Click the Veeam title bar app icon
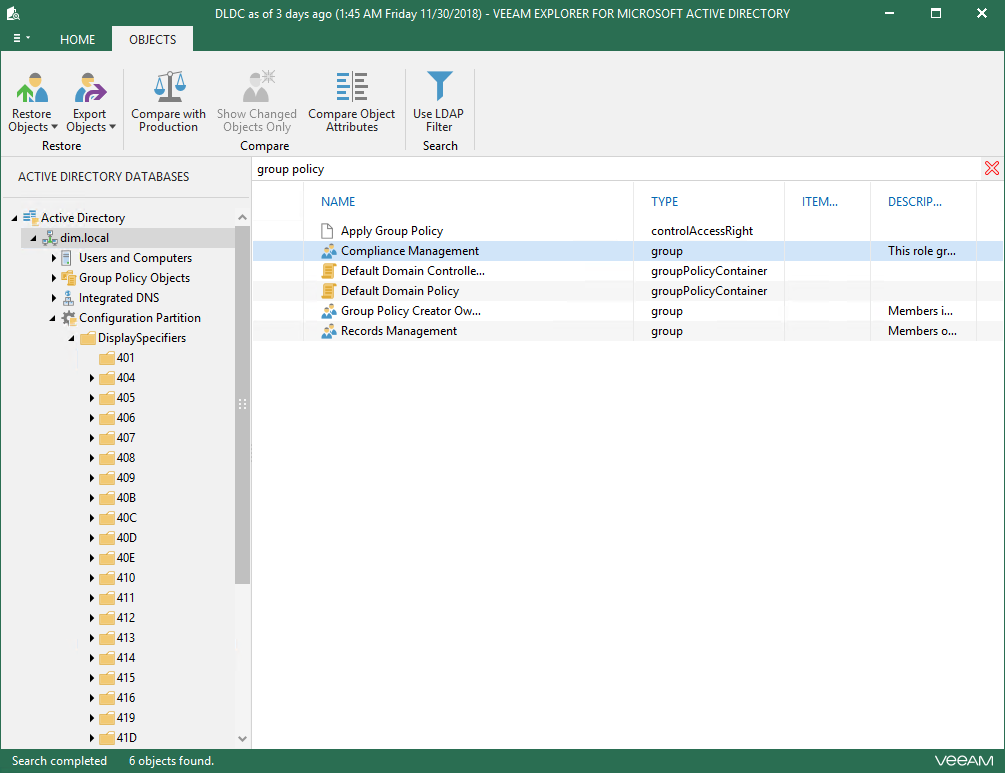Viewport: 1005px width, 773px height. [x=13, y=13]
